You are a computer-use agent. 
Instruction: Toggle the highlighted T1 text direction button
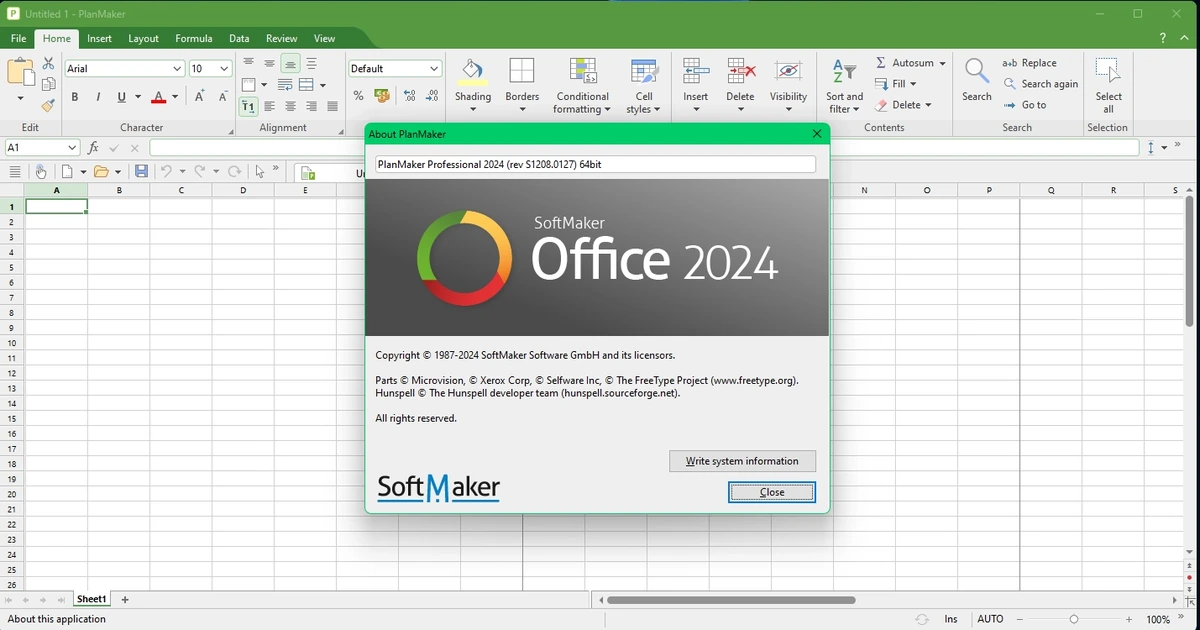(249, 106)
